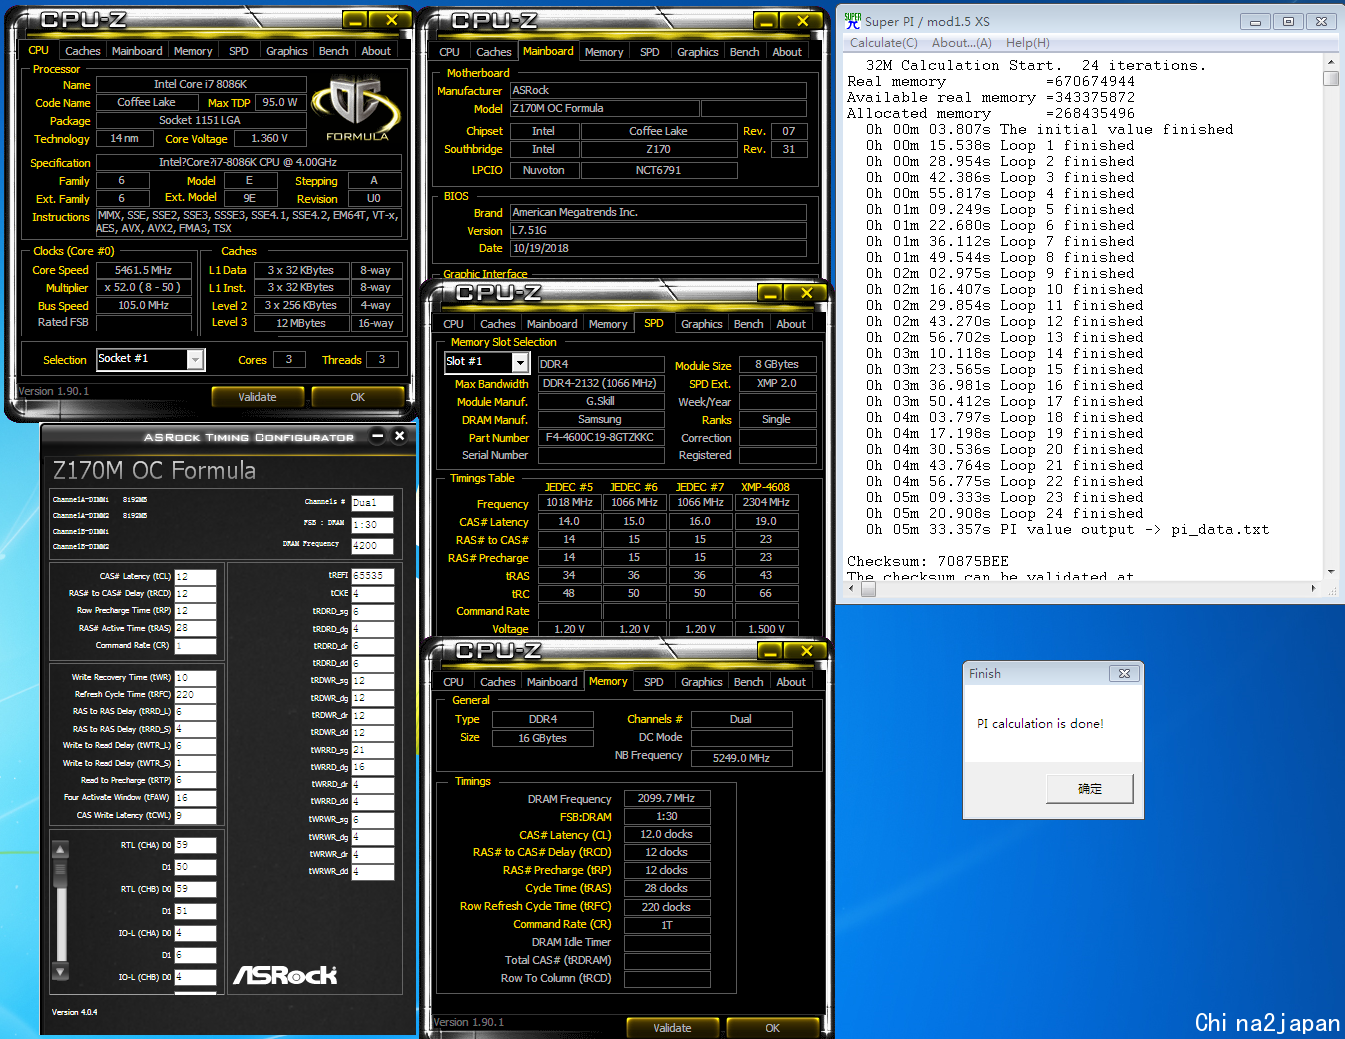This screenshot has width=1345, height=1039.
Task: Click the Checksum 70875BEE line
Action: [x=928, y=561]
